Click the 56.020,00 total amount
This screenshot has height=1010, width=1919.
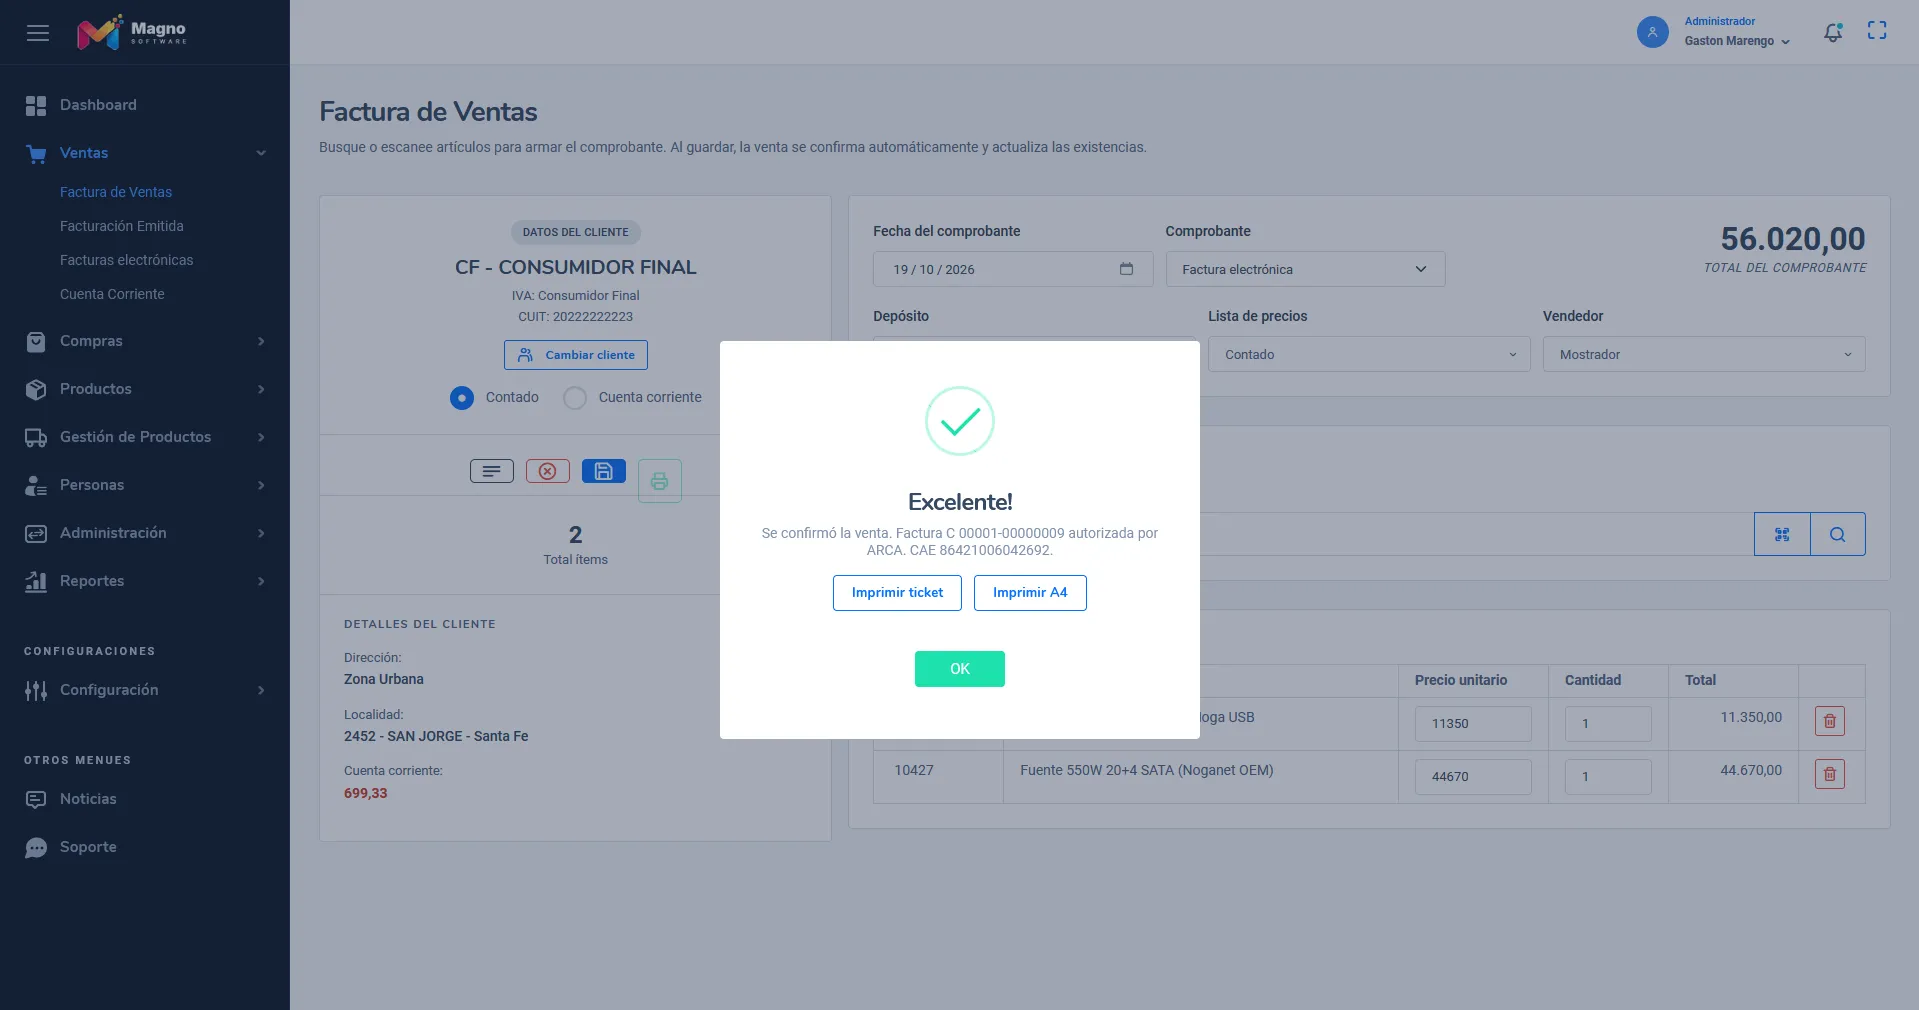tap(1793, 239)
